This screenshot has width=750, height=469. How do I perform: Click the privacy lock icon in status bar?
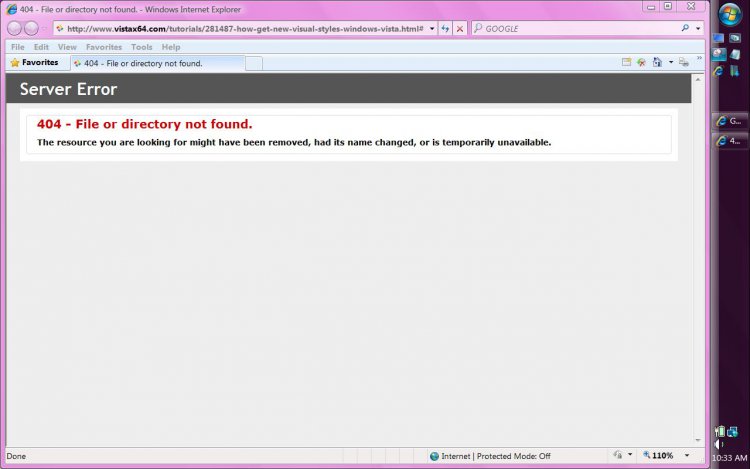[x=618, y=455]
